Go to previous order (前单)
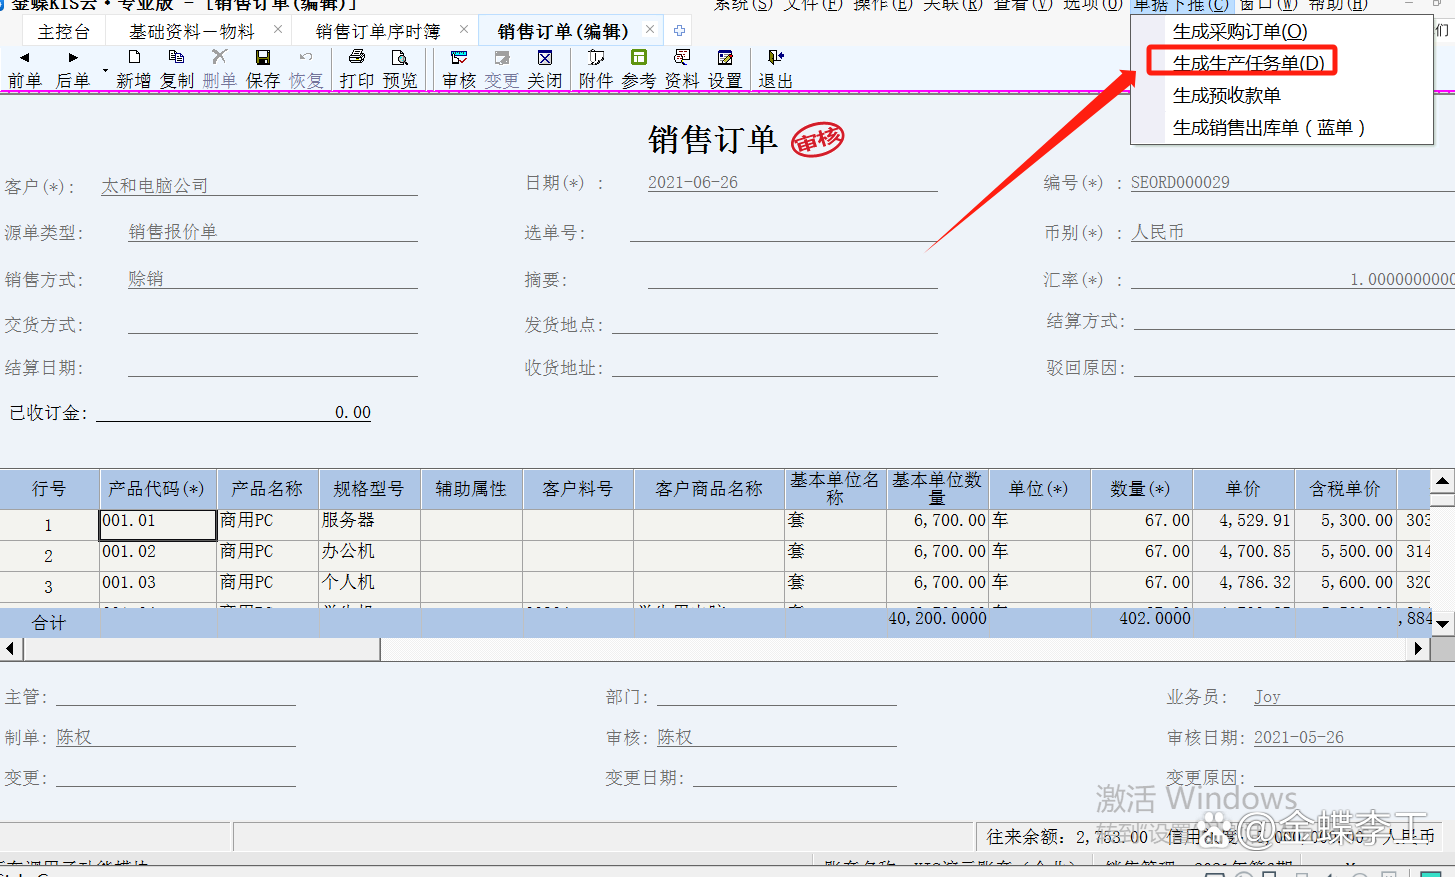The width and height of the screenshot is (1455, 877). point(25,69)
